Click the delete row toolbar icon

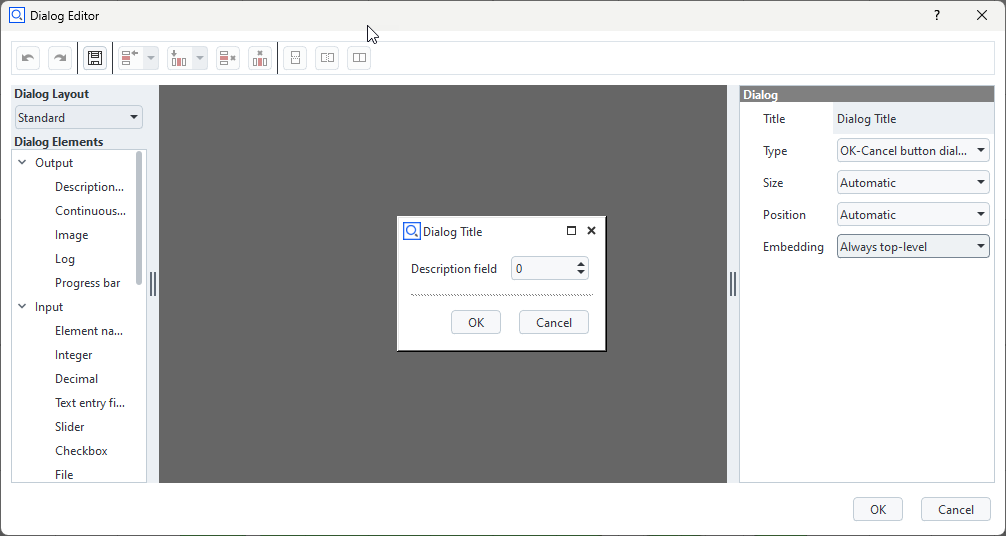(x=228, y=58)
